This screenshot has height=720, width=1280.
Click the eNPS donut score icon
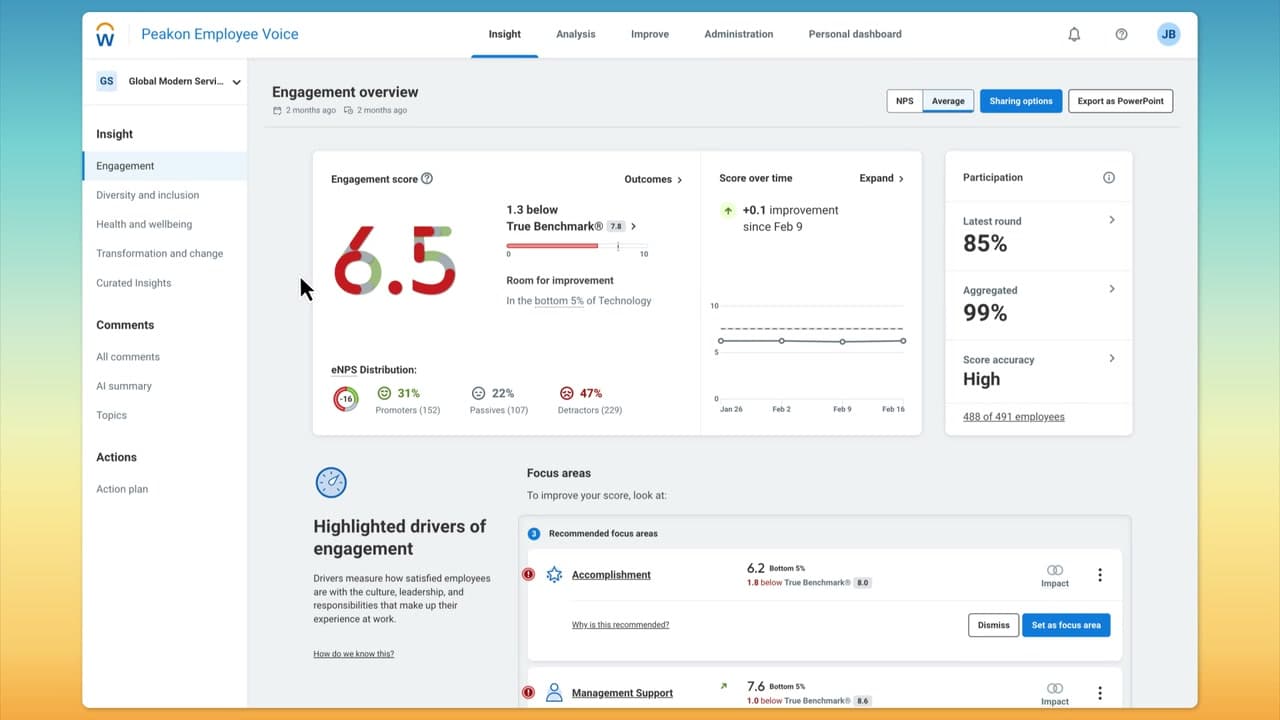pos(346,400)
